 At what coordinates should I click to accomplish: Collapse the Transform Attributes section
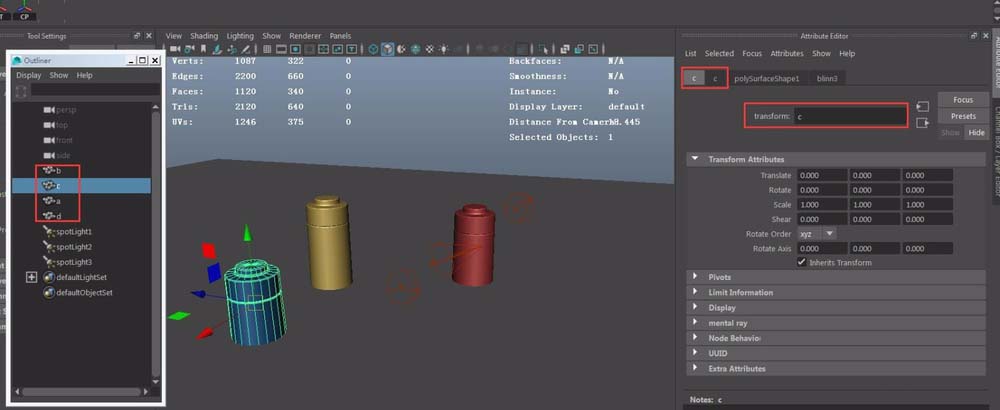[695, 159]
